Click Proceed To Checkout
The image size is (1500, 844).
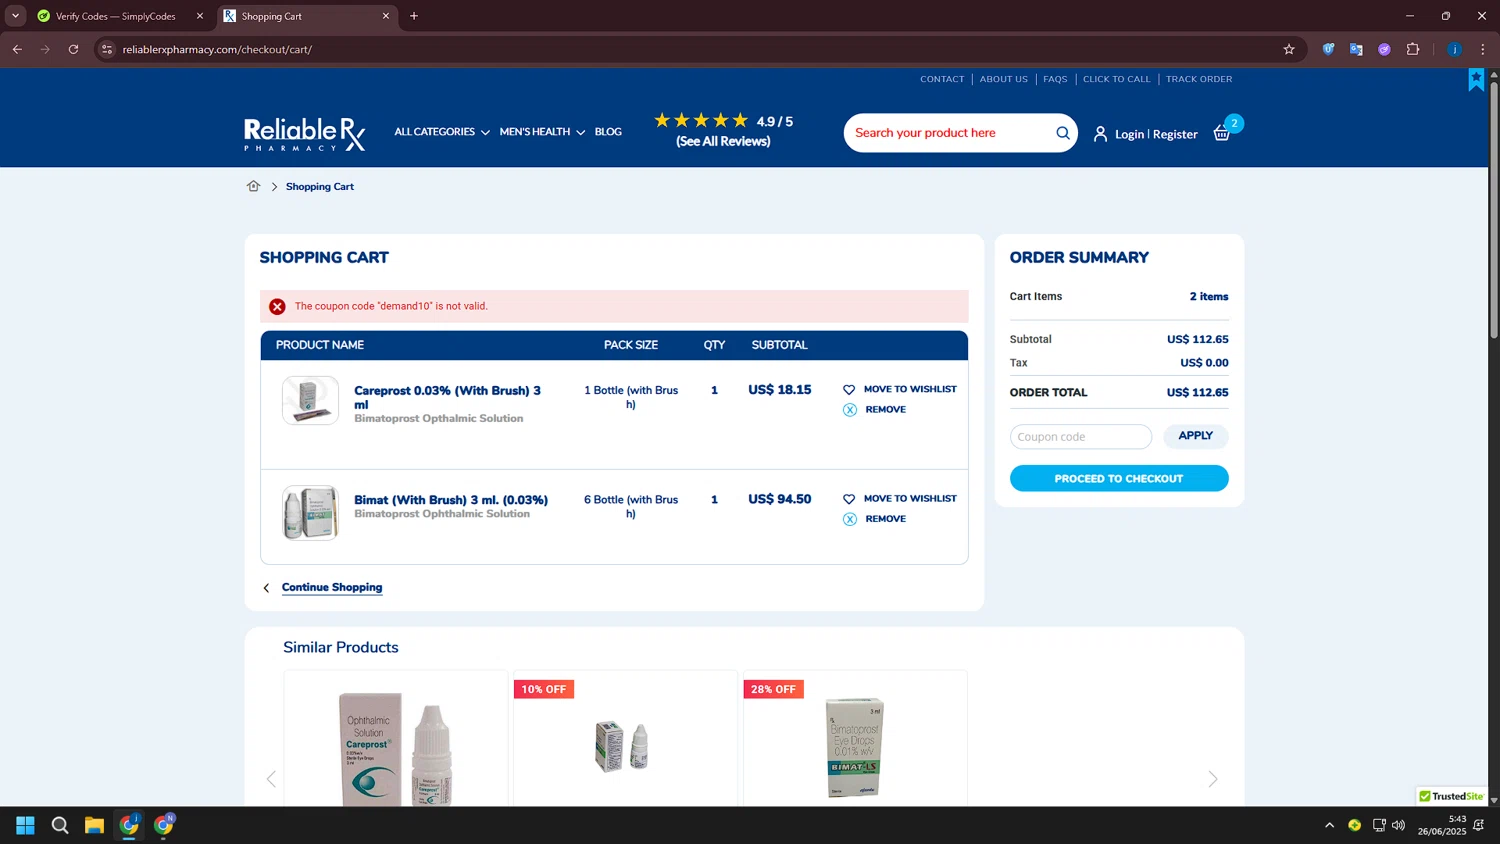[x=1119, y=479]
